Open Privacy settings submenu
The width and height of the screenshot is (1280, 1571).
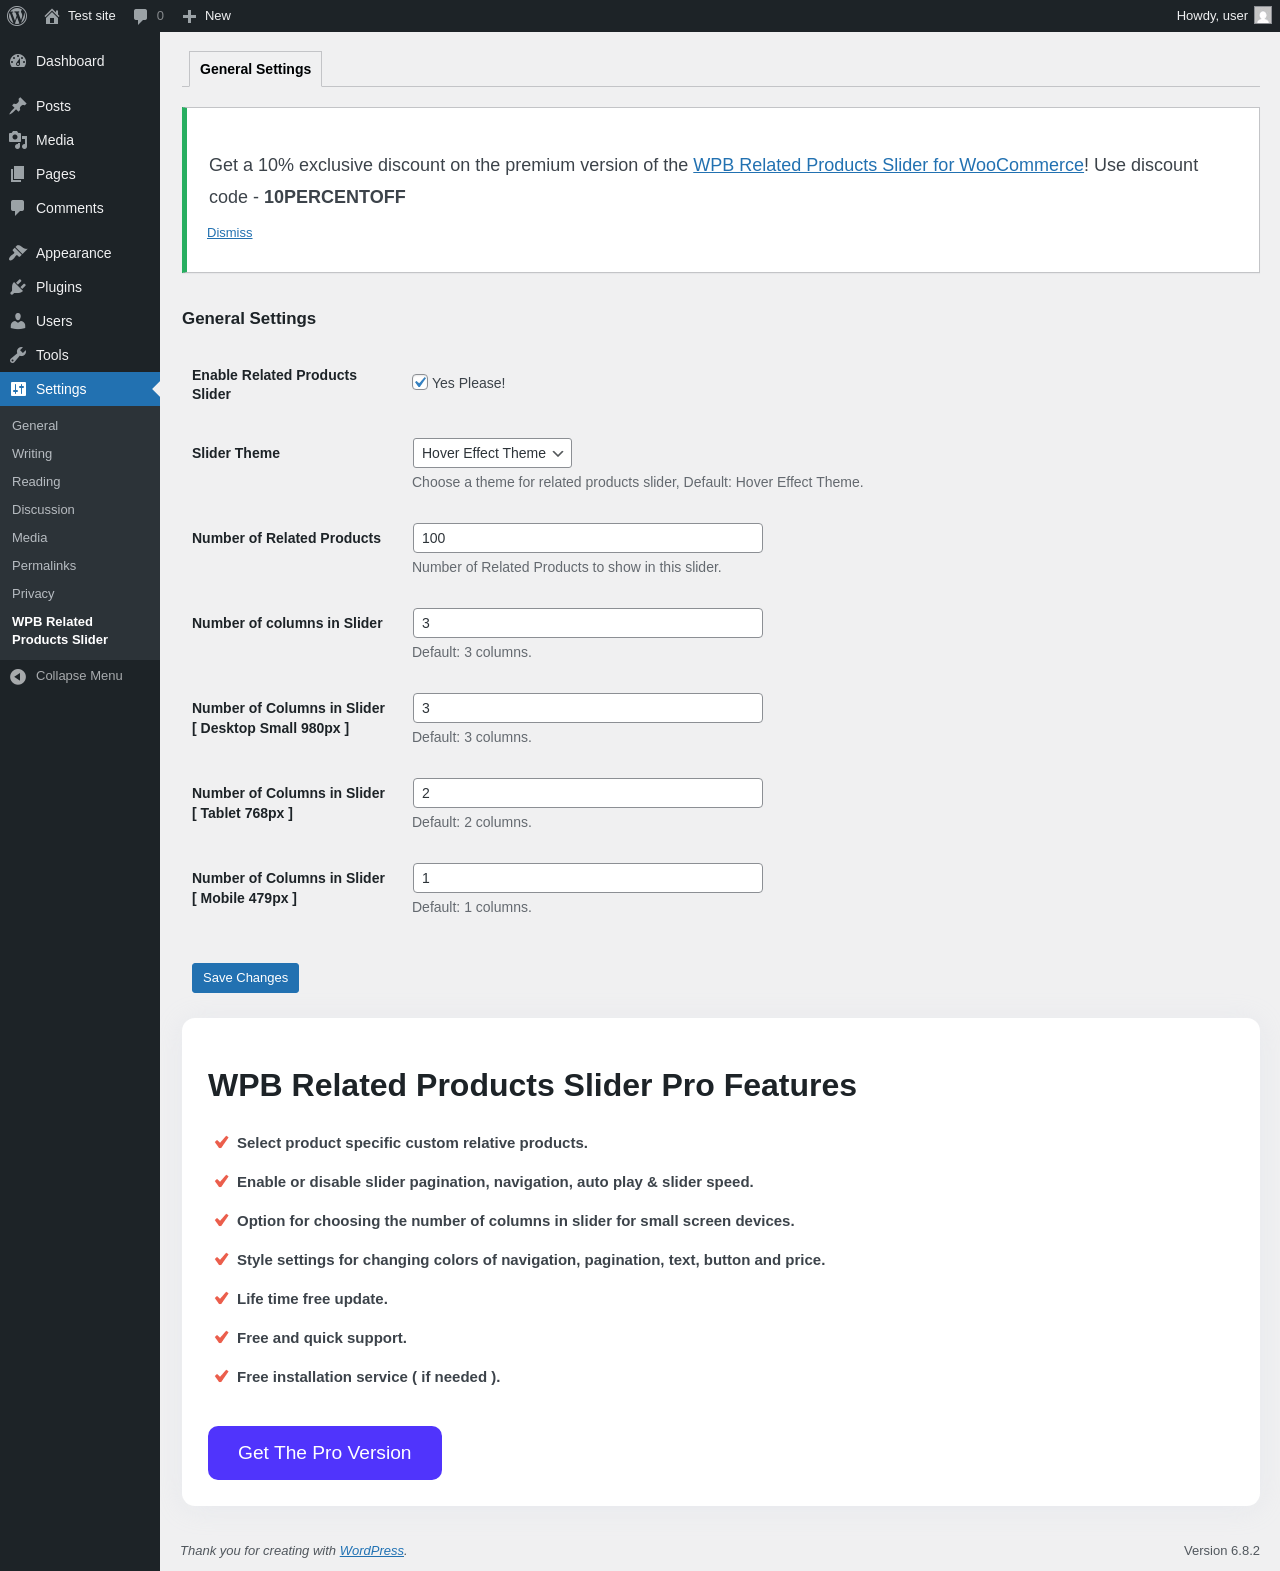tap(33, 594)
